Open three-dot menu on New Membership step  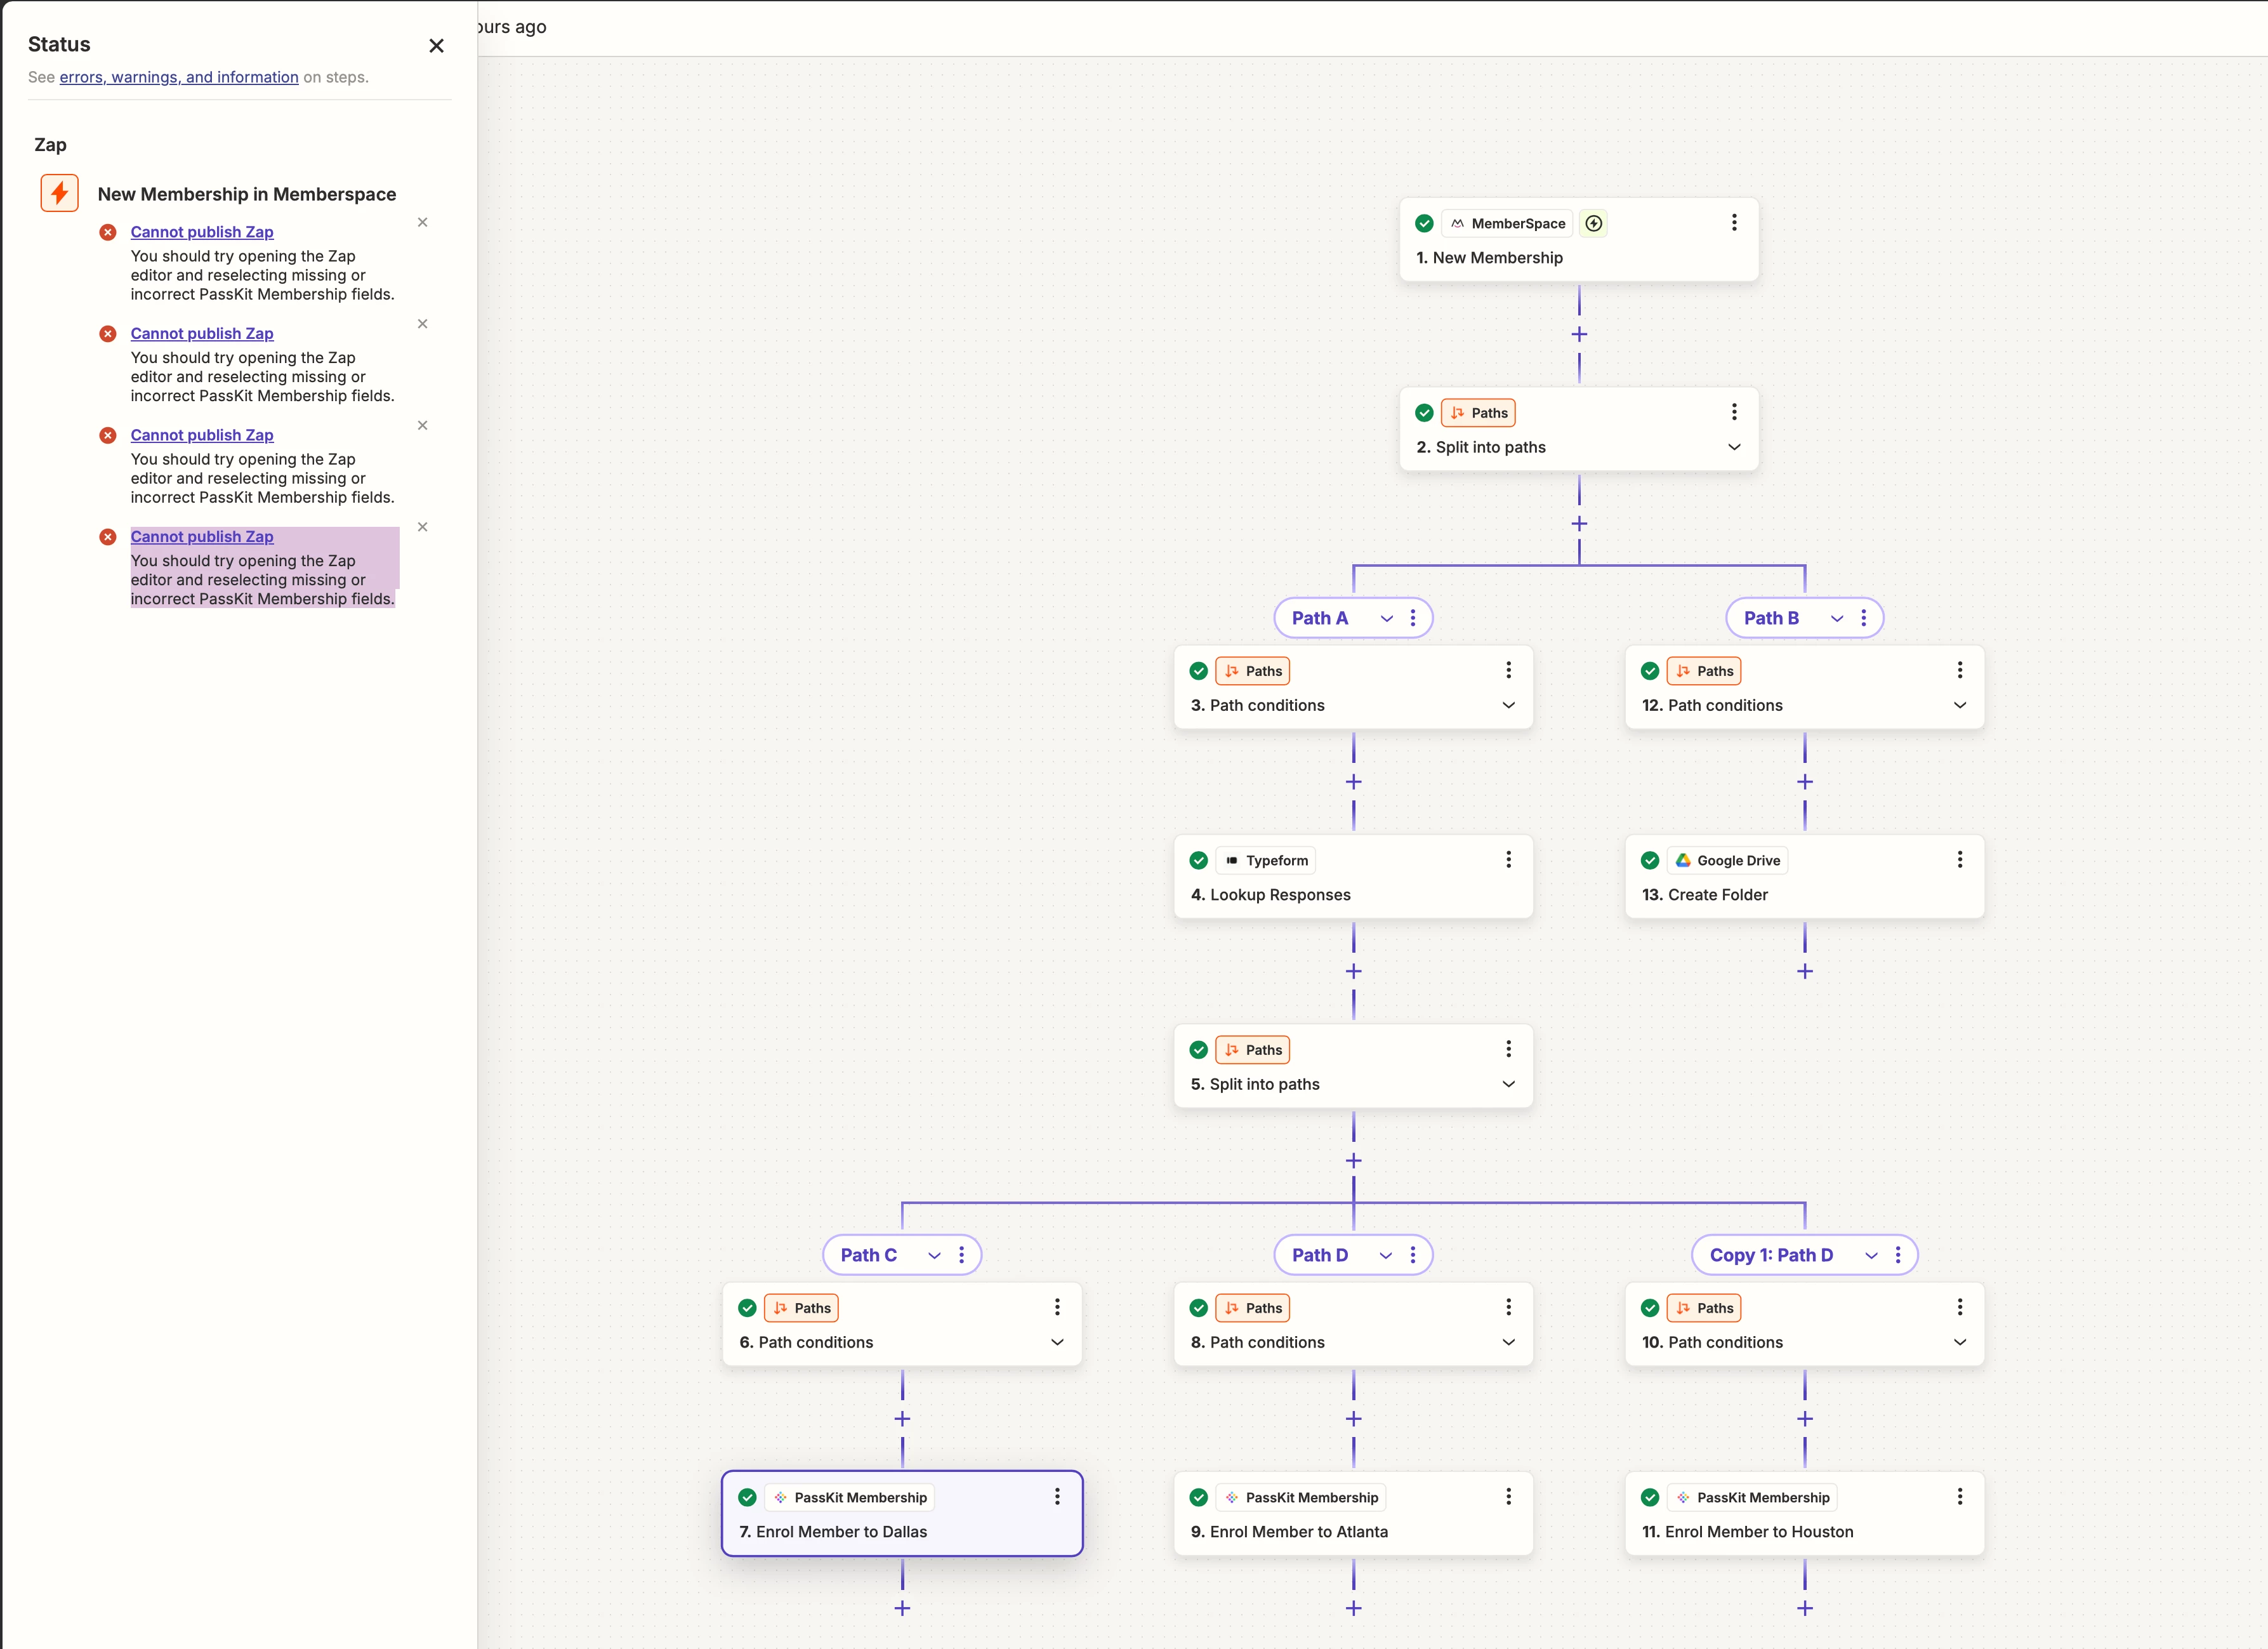(1734, 223)
